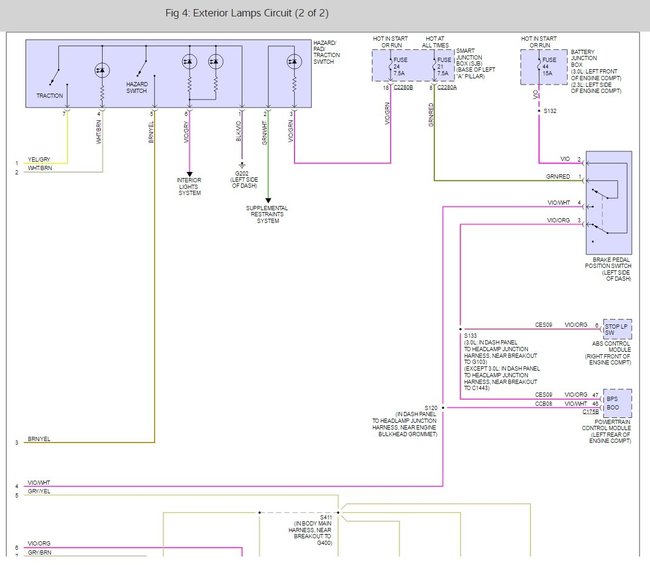The image size is (650, 565).
Task: Click the arrowhead pointing to Supplemental Restraints System
Action: coord(268,201)
